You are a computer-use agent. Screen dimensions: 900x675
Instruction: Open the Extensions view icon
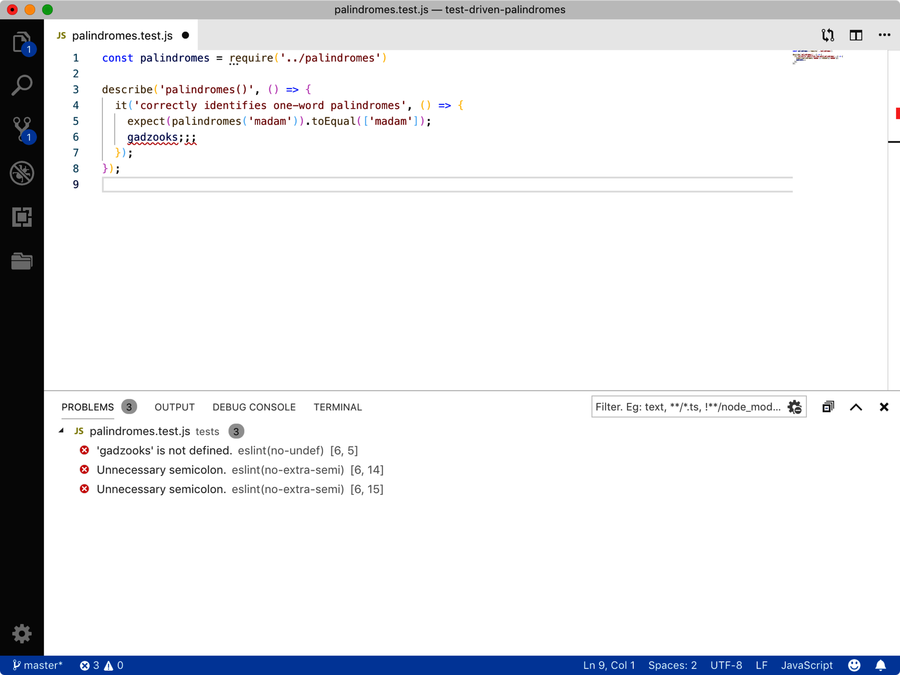[22, 217]
